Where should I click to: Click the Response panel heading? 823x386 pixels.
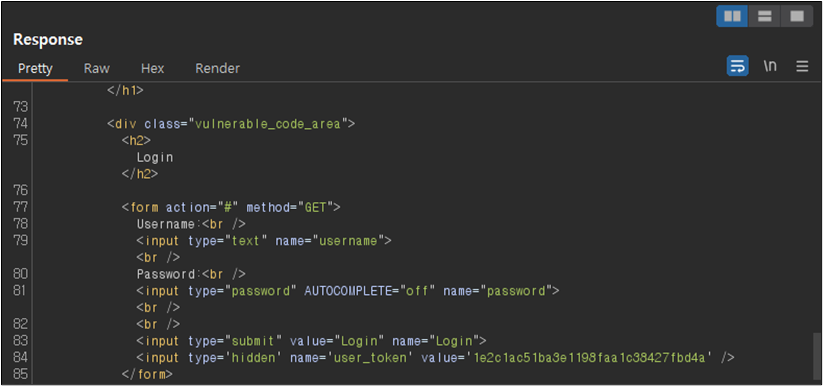[x=48, y=39]
